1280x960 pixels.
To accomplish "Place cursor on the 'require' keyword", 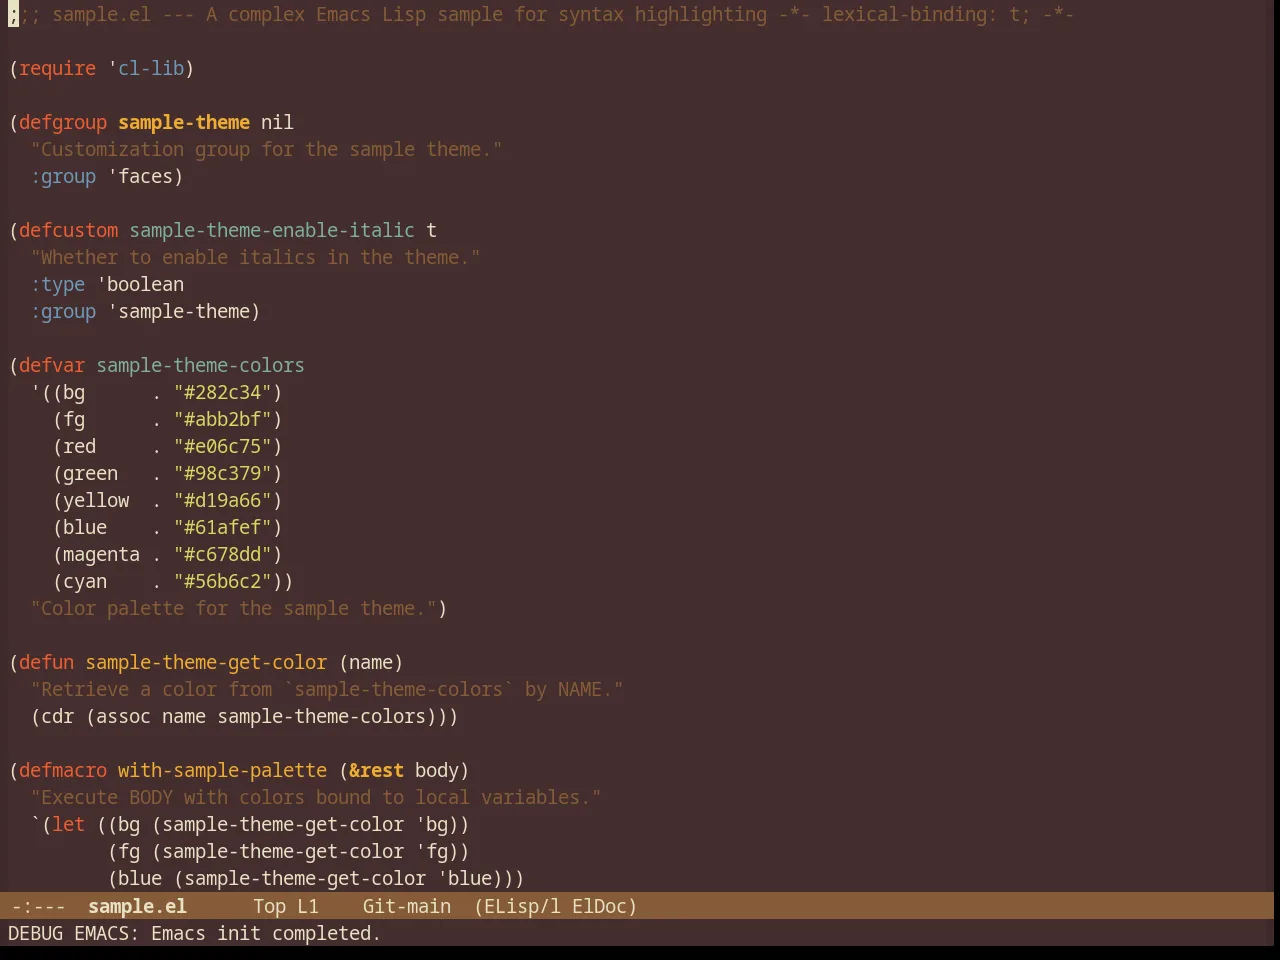I will [x=57, y=68].
